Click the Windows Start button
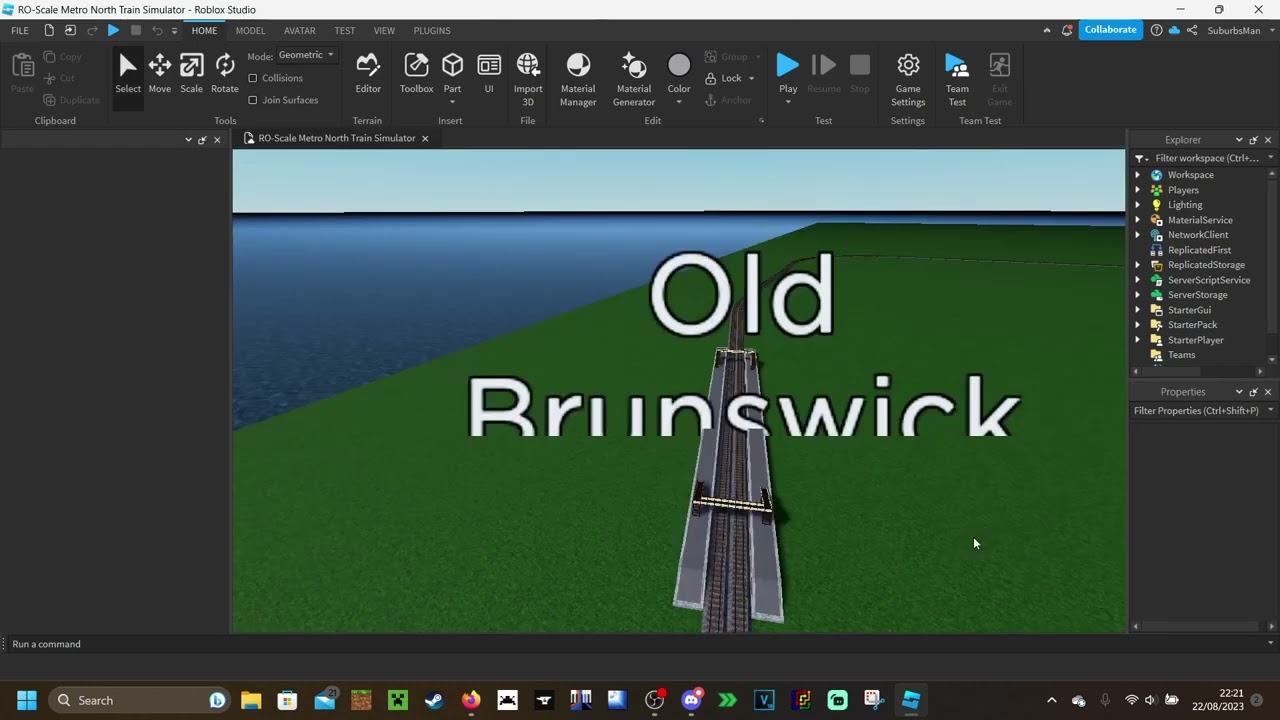Image resolution: width=1280 pixels, height=720 pixels. [x=27, y=700]
